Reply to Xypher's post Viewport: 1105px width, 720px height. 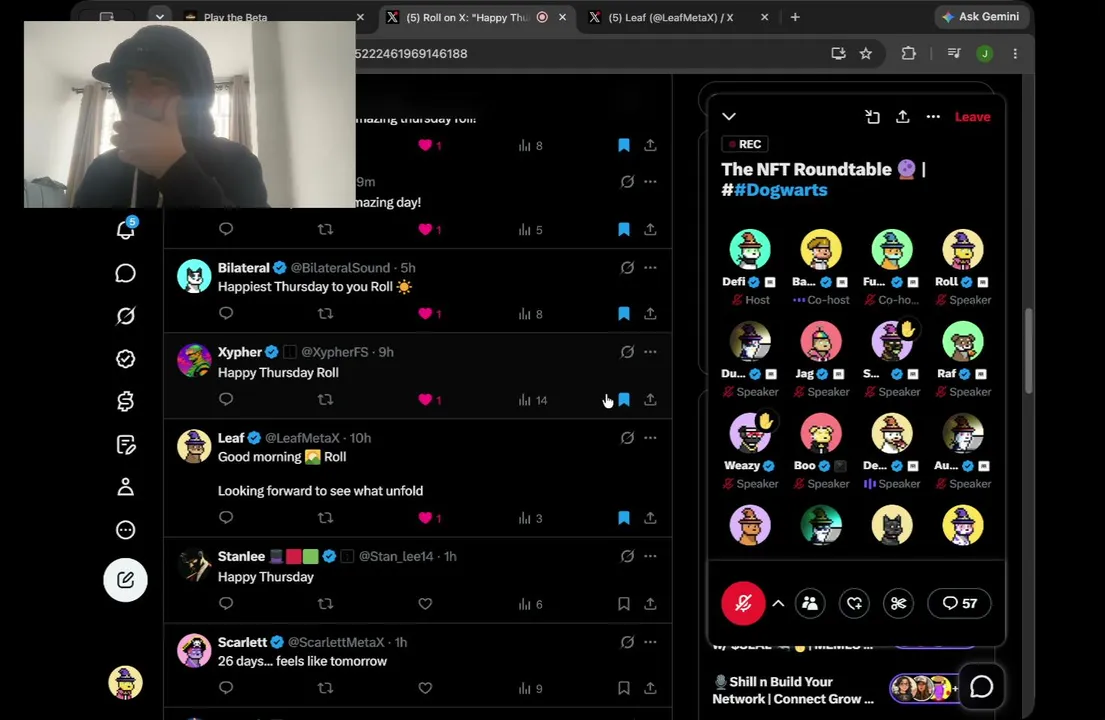pos(226,399)
